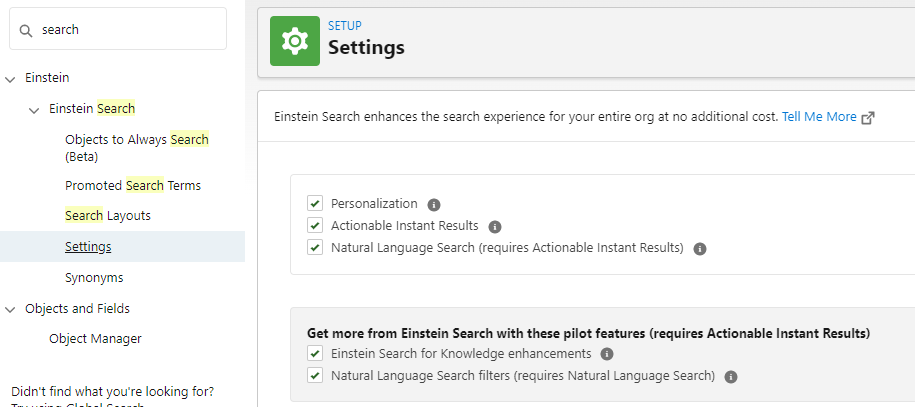Collapse the Einstein Search subsection
Image resolution: width=915 pixels, height=407 pixels.
click(x=35, y=109)
